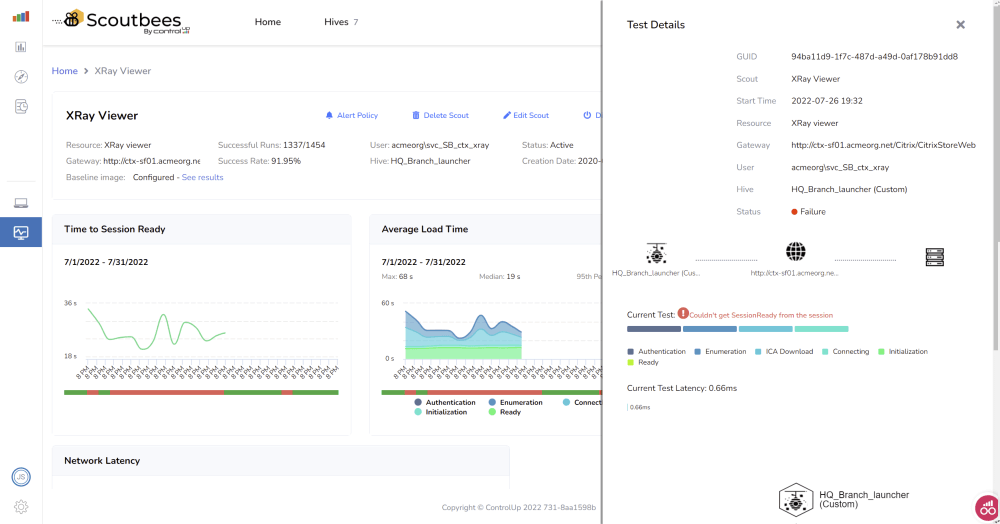Close the Test Details panel
Image resolution: width=1000 pixels, height=524 pixels.
(960, 25)
